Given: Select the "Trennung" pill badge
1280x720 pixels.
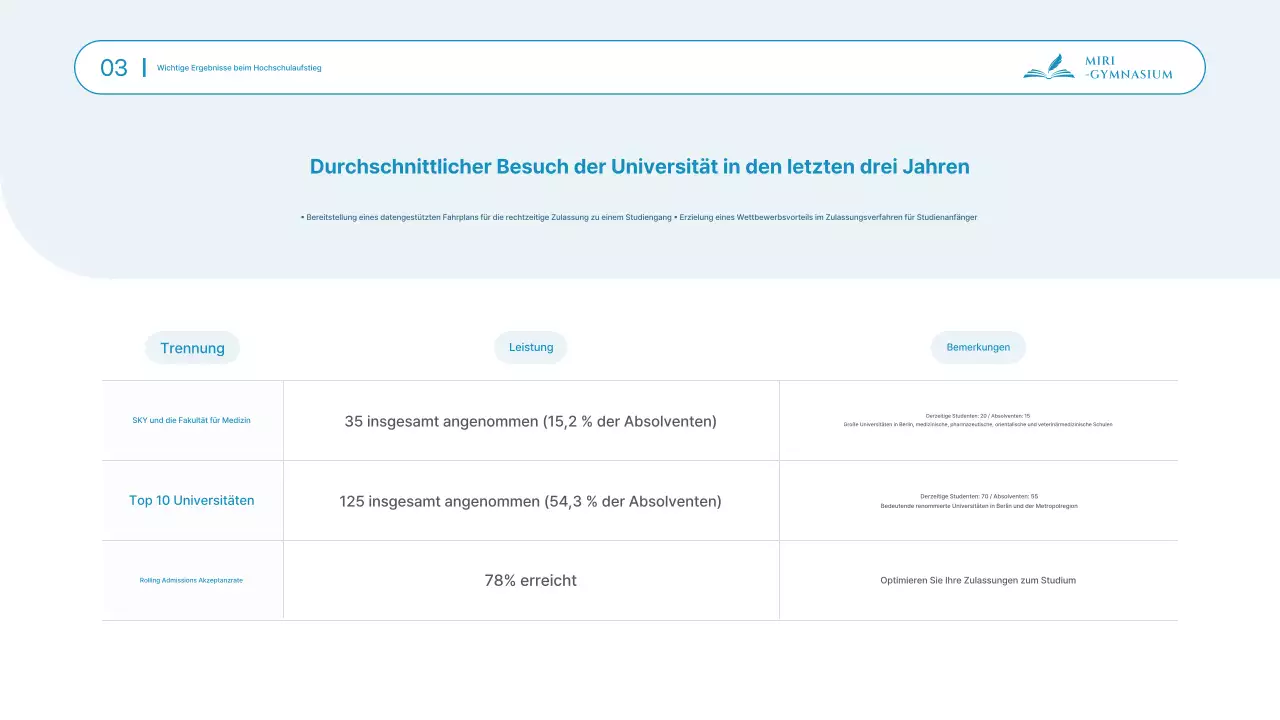Looking at the screenshot, I should click(192, 347).
